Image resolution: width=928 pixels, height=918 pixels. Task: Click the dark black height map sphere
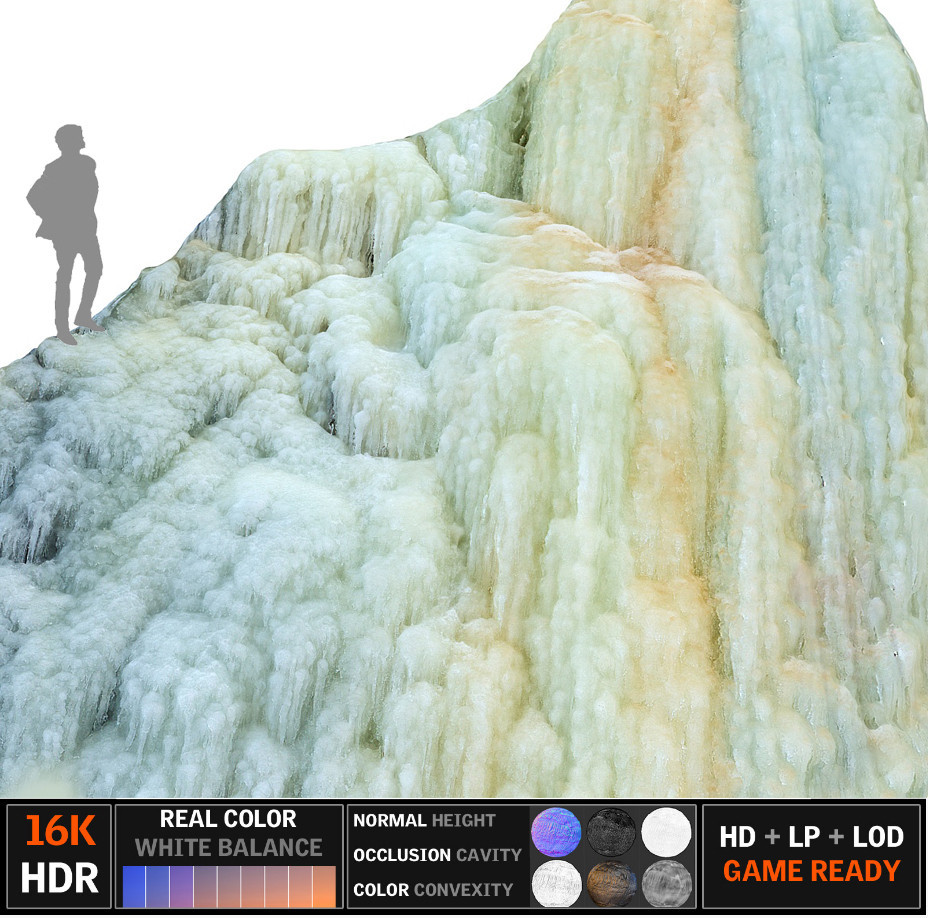pyautogui.click(x=611, y=832)
